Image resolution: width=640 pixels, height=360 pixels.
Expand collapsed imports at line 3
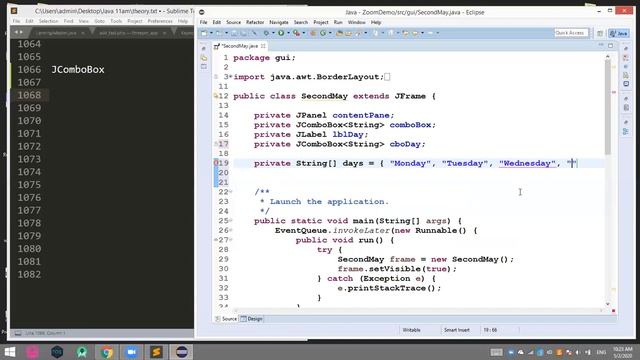(x=231, y=77)
